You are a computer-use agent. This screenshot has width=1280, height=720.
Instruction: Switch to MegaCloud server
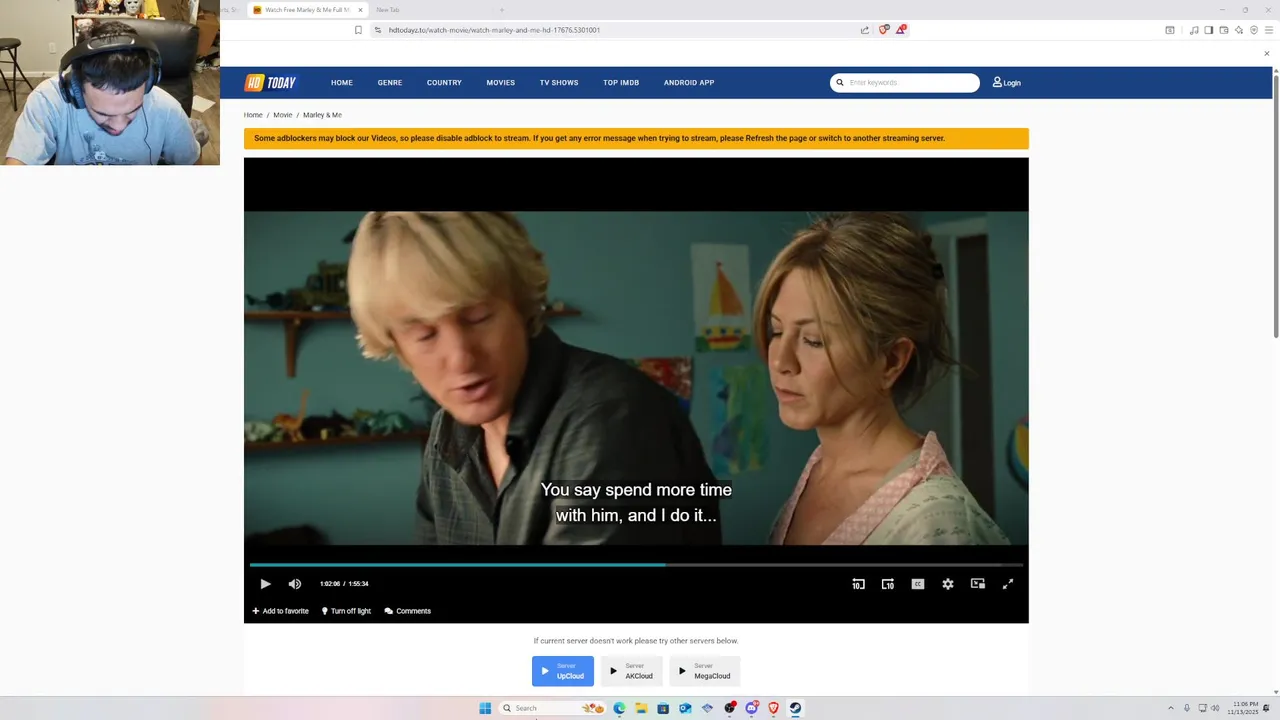tap(704, 671)
